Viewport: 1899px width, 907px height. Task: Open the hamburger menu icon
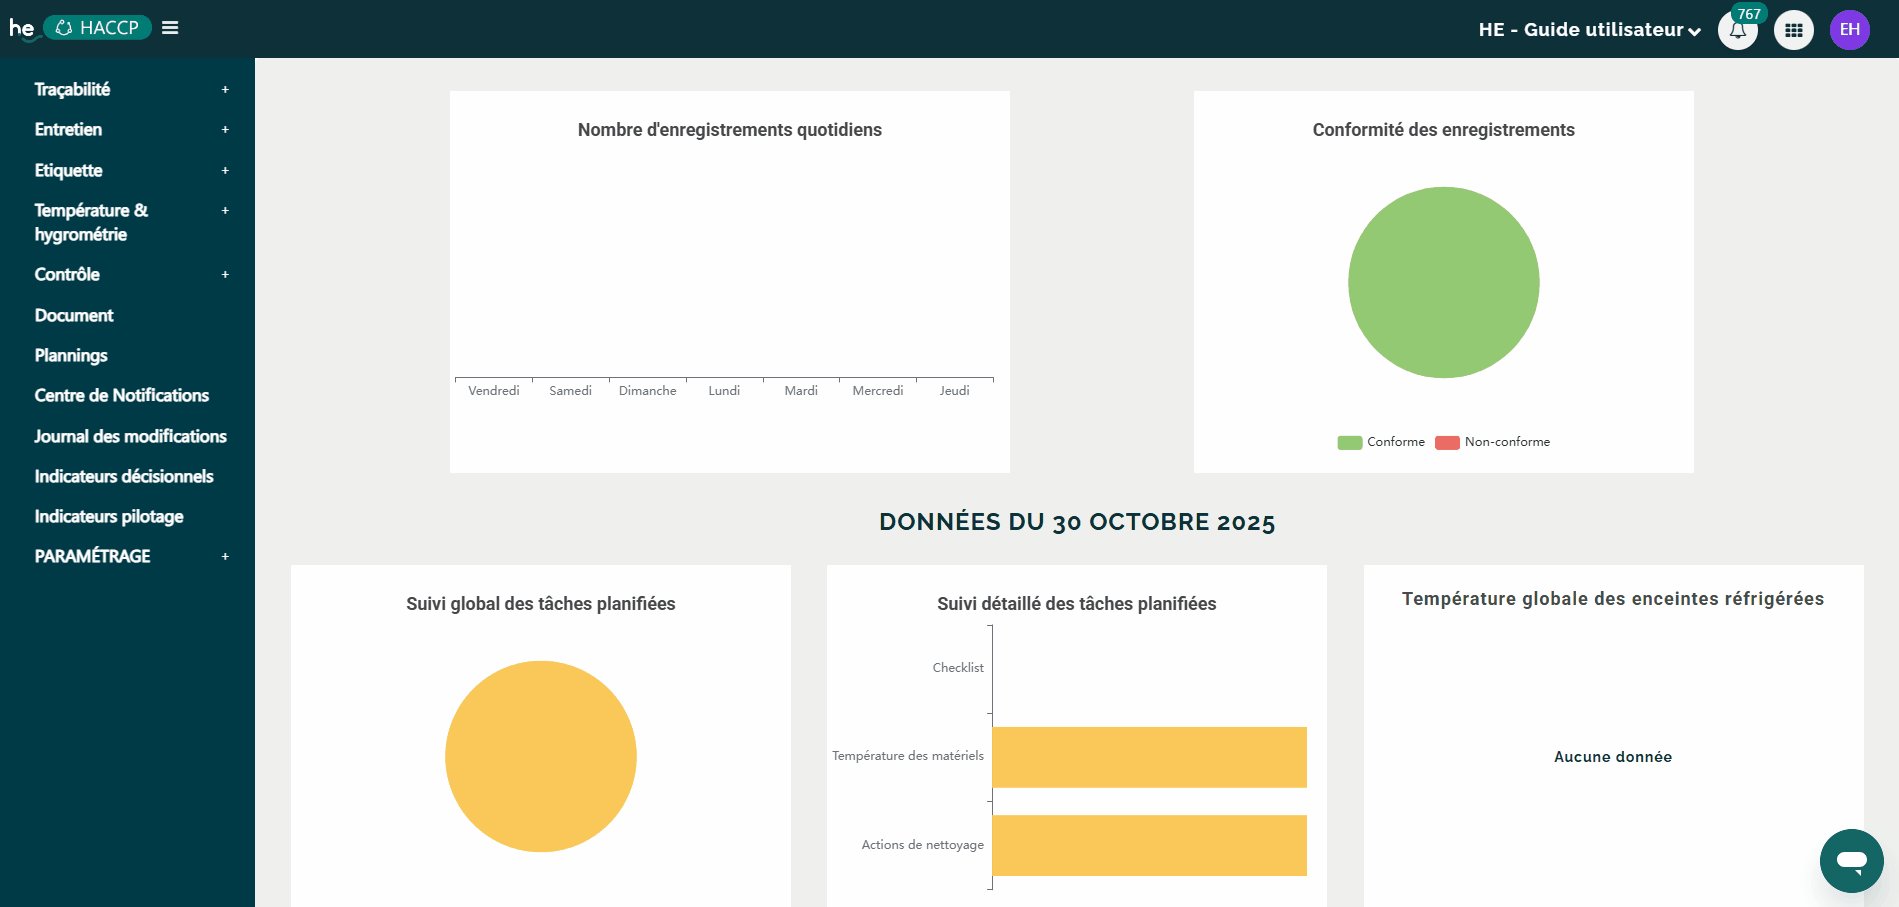click(170, 27)
